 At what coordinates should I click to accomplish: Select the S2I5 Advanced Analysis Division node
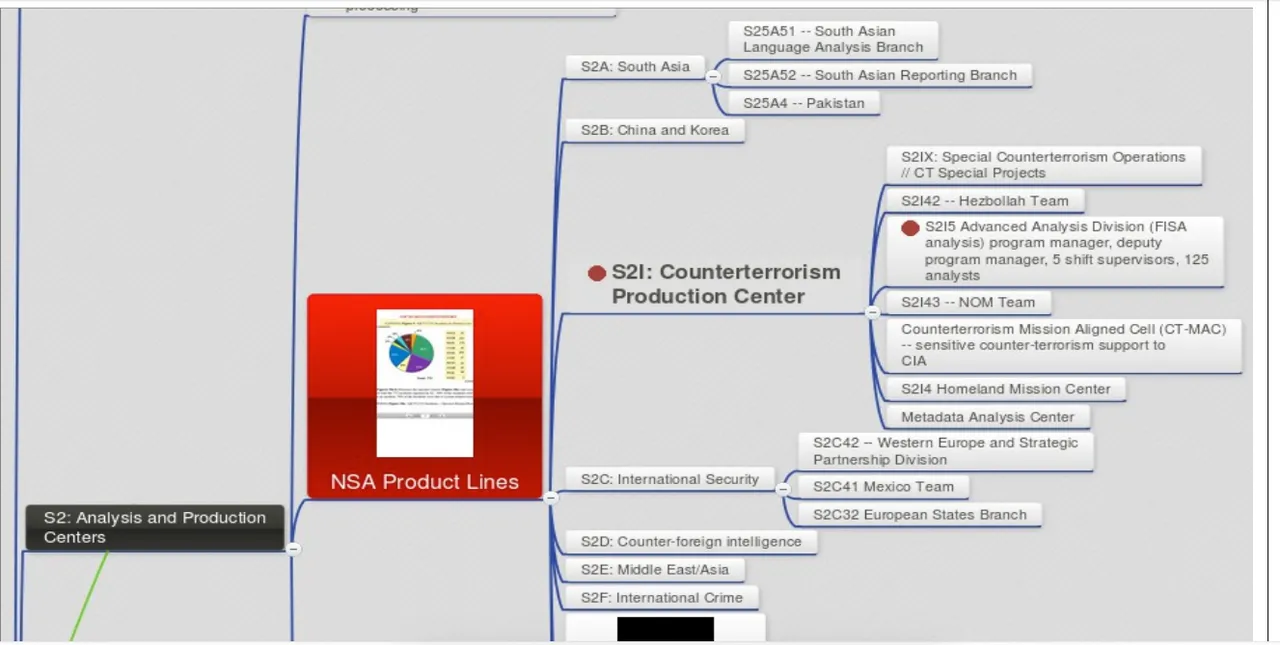coord(1055,251)
